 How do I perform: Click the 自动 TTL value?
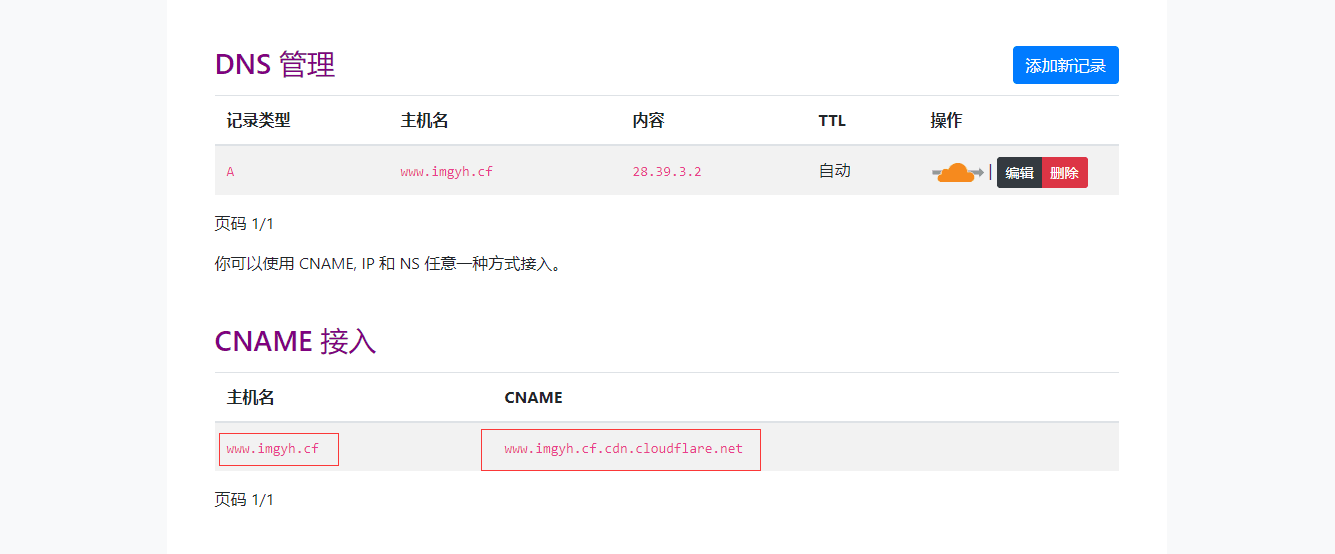click(x=834, y=170)
